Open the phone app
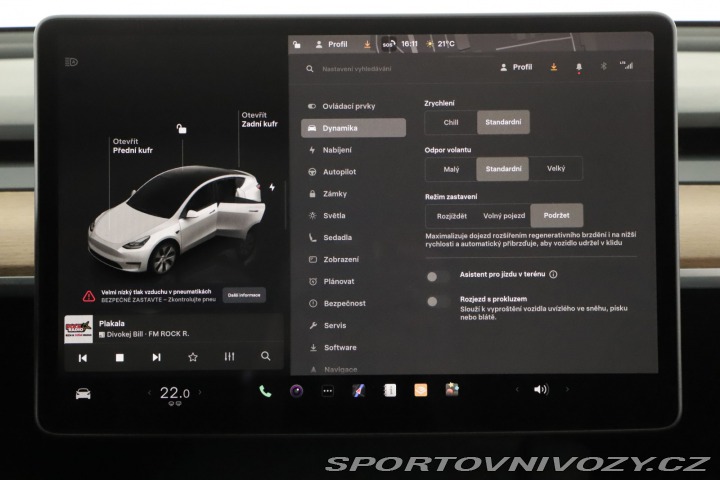Viewport: 720px width, 480px height. coord(265,391)
